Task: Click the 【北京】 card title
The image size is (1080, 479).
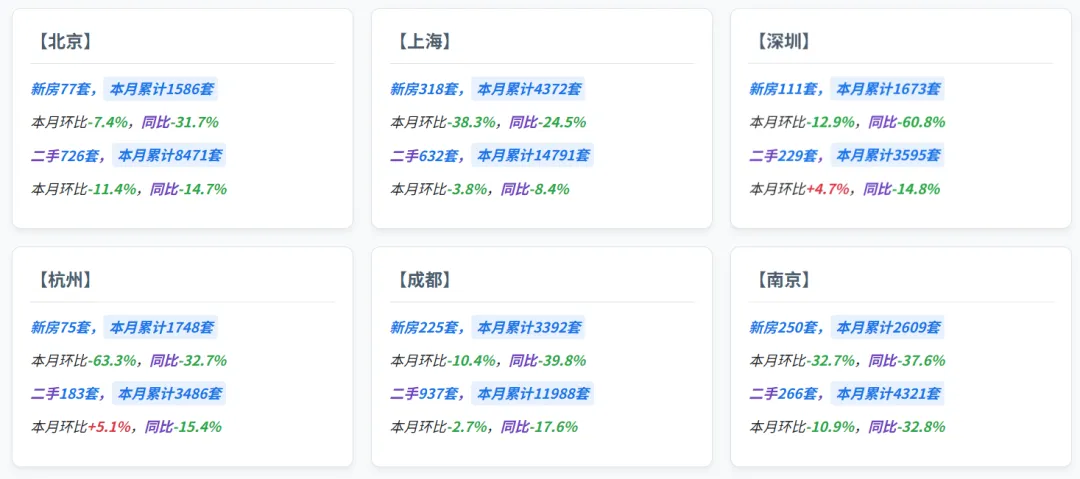Action: [61, 42]
